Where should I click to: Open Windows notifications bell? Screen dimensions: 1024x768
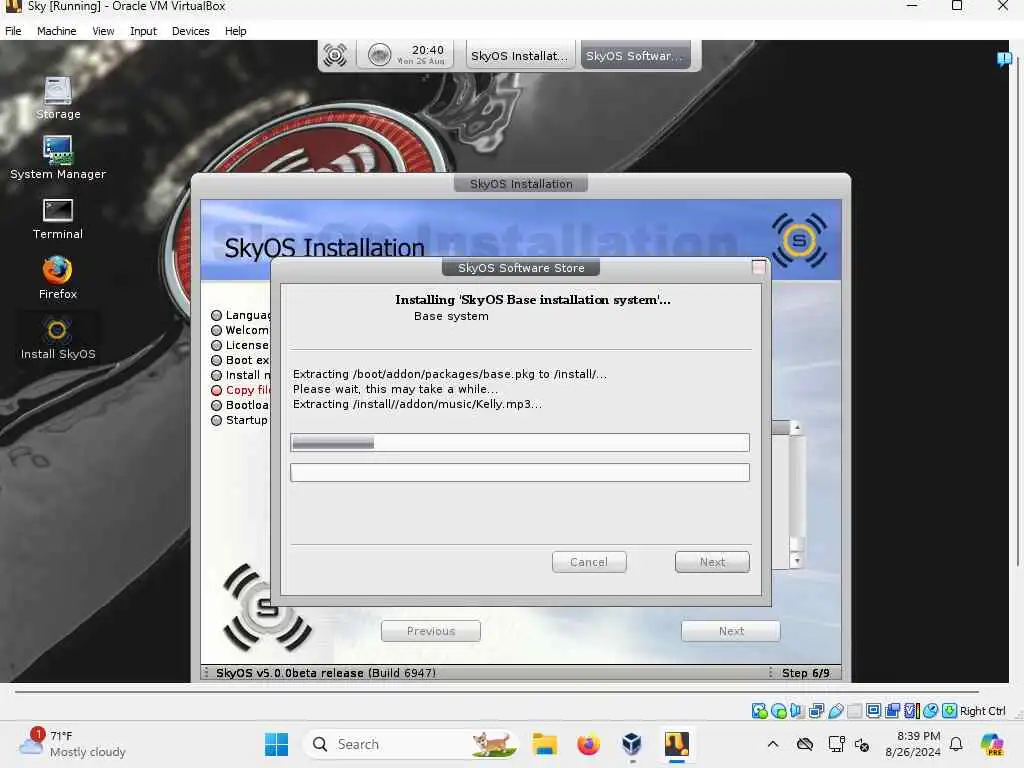(956, 744)
